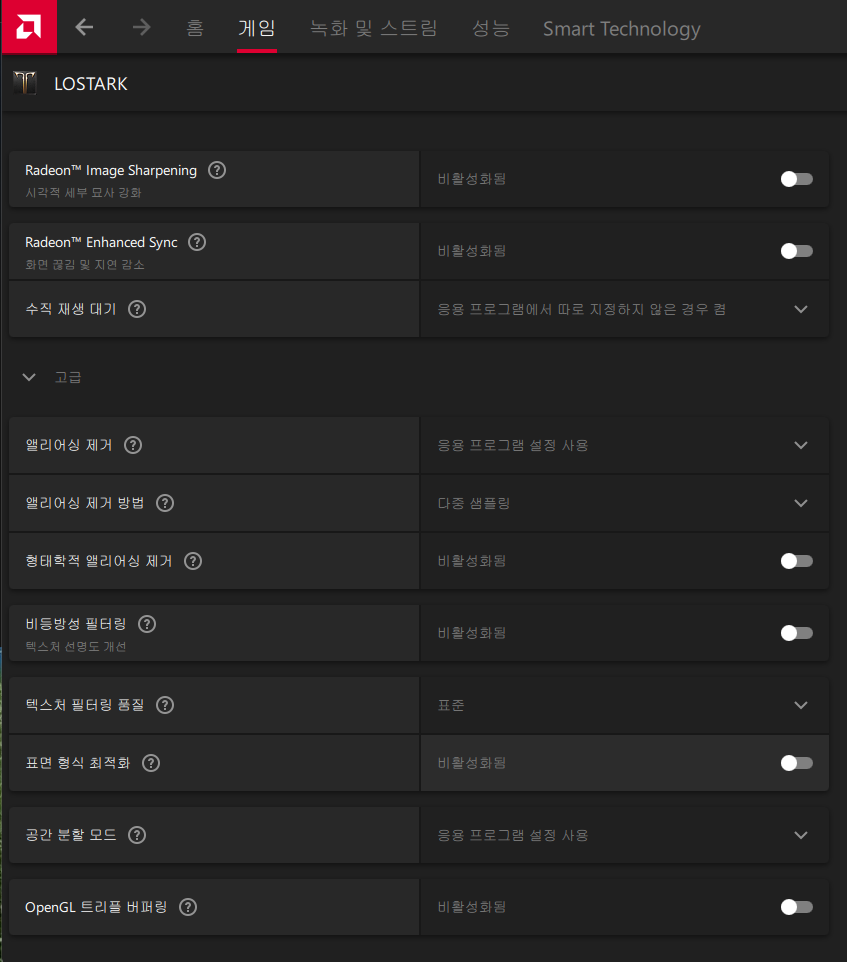The image size is (847, 962).
Task: Go back with the left arrow
Action: click(x=85, y=28)
